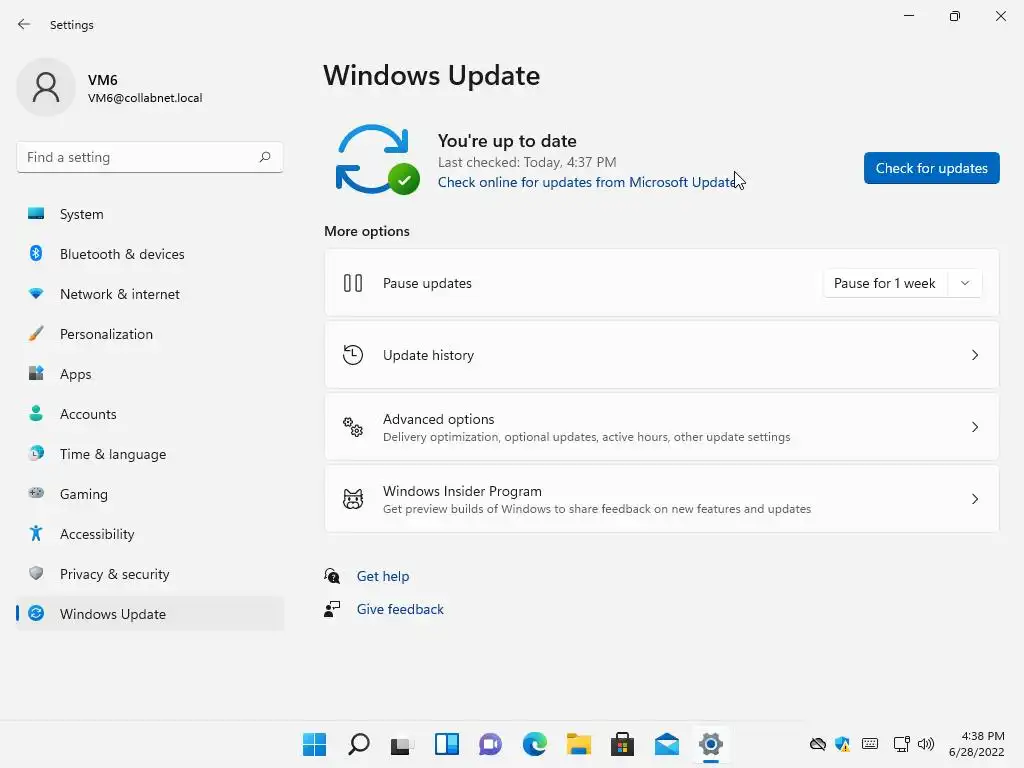The image size is (1024, 768).
Task: Expand Update history with its chevron
Action: (x=974, y=355)
